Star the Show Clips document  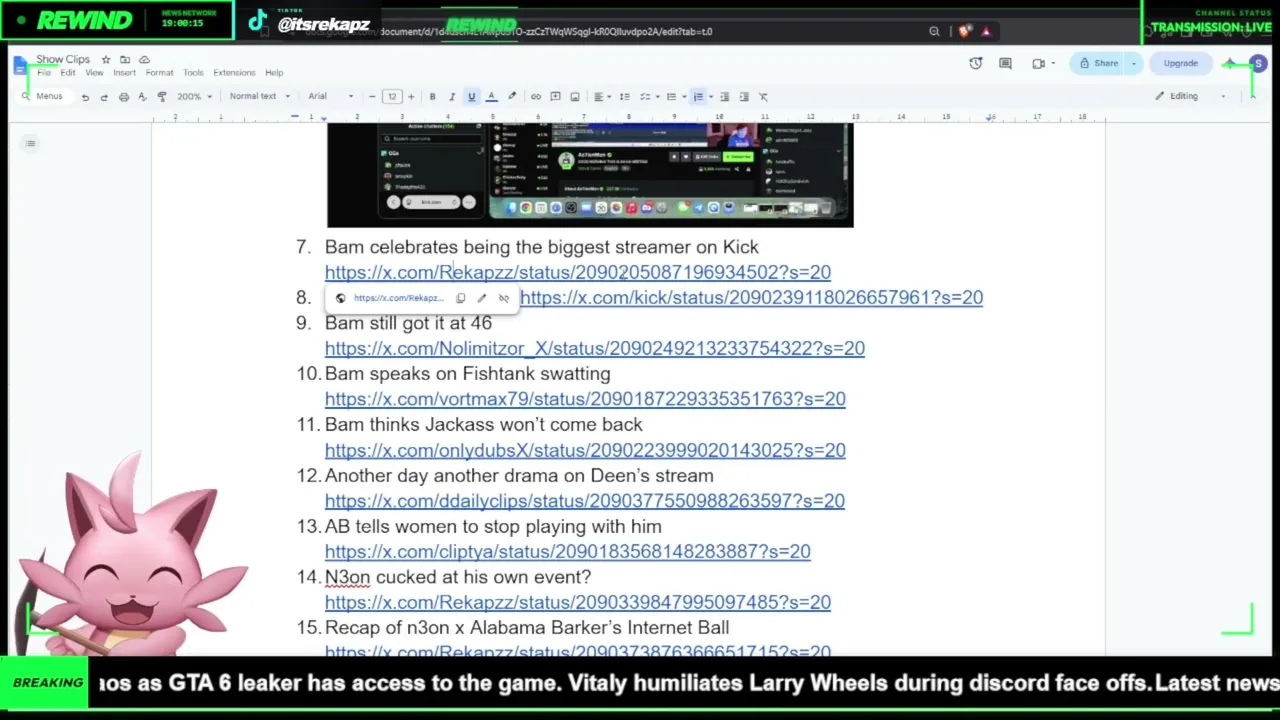(x=106, y=60)
